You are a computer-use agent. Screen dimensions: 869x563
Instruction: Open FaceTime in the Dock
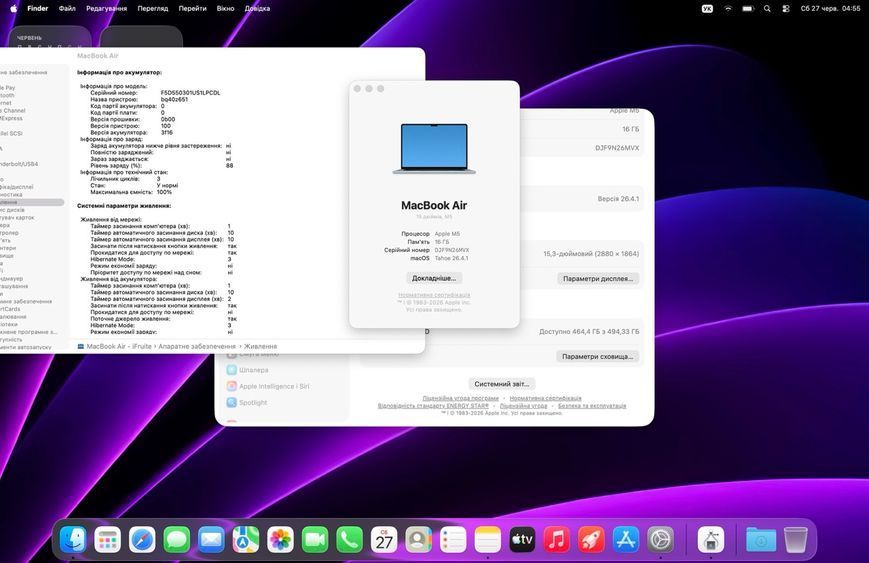(x=315, y=539)
